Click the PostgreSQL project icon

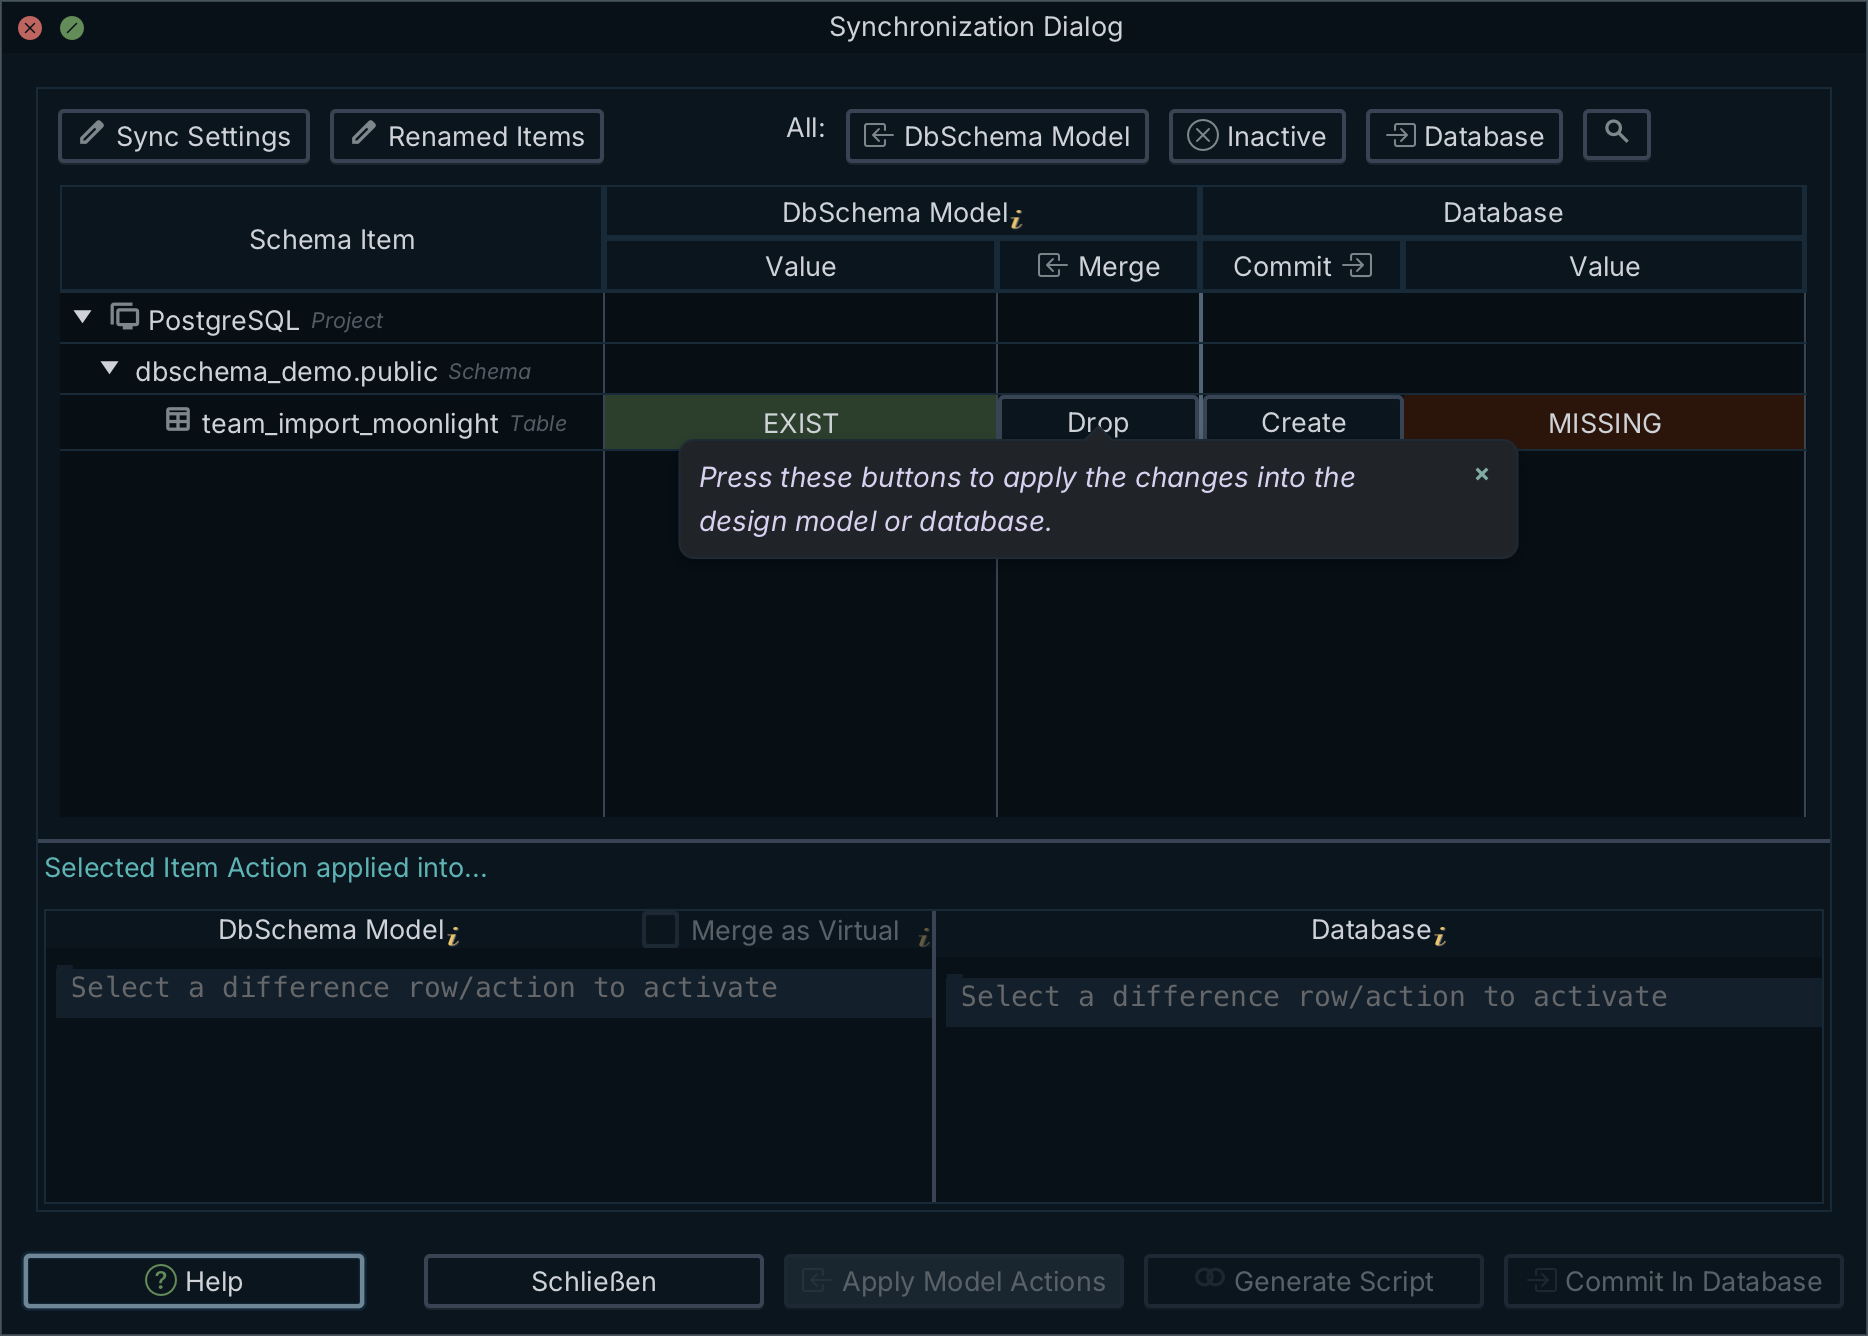pyautogui.click(x=125, y=317)
